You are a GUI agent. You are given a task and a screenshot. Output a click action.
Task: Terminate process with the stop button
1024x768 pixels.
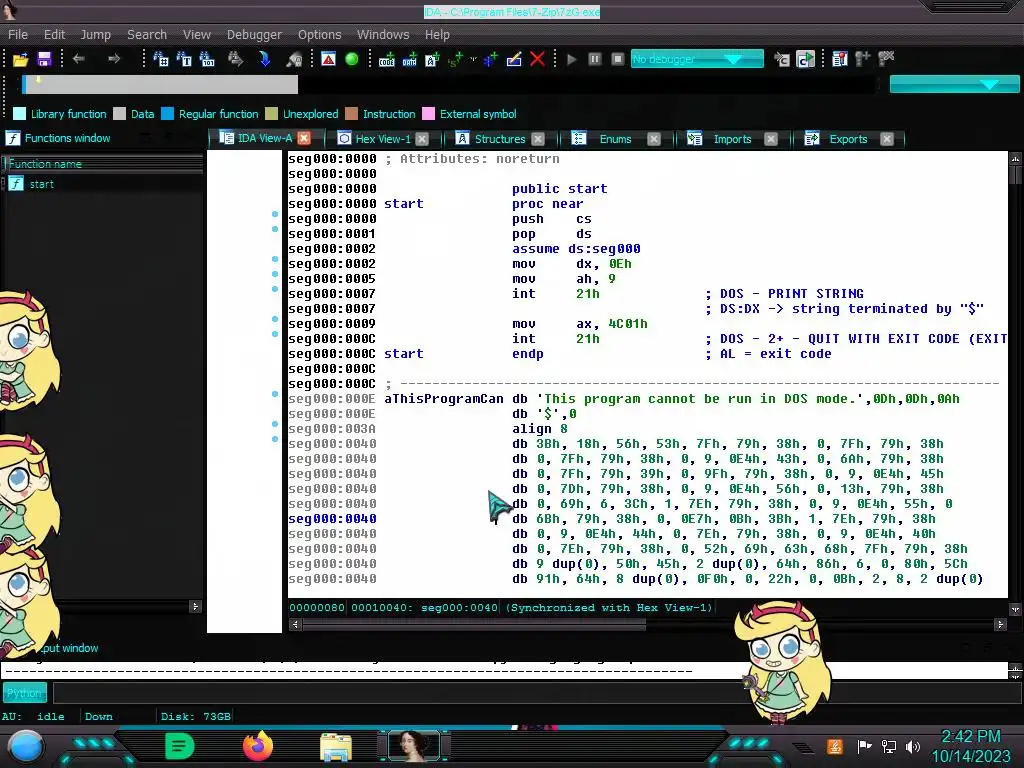tap(618, 59)
